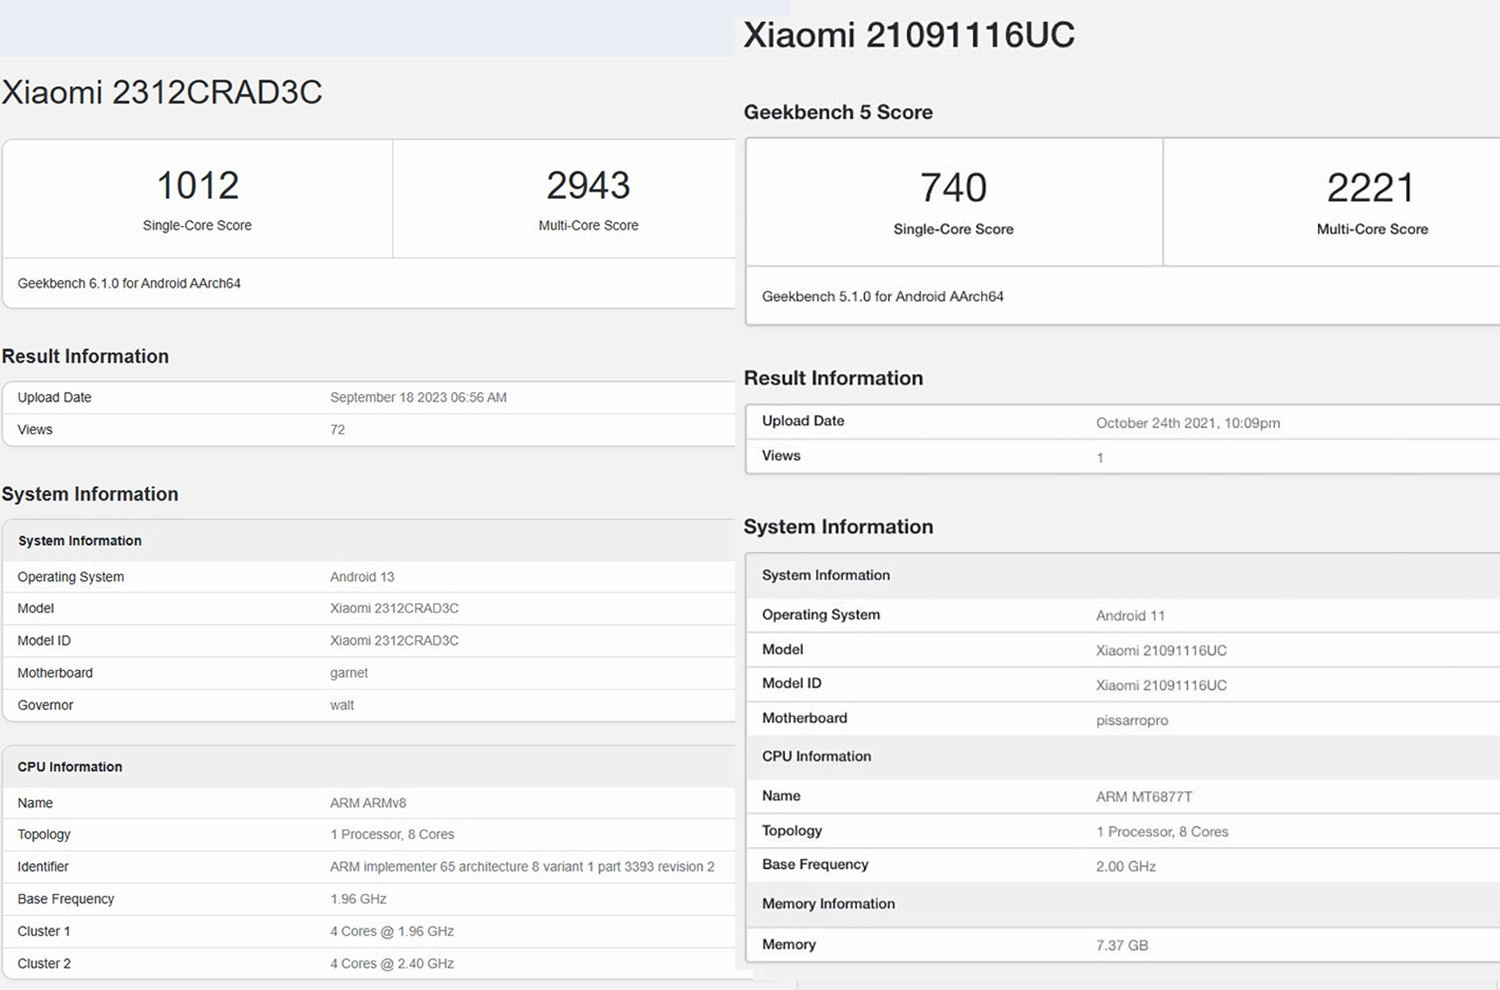Select motherboard value 'garnet'
The image size is (1500, 990).
point(349,673)
